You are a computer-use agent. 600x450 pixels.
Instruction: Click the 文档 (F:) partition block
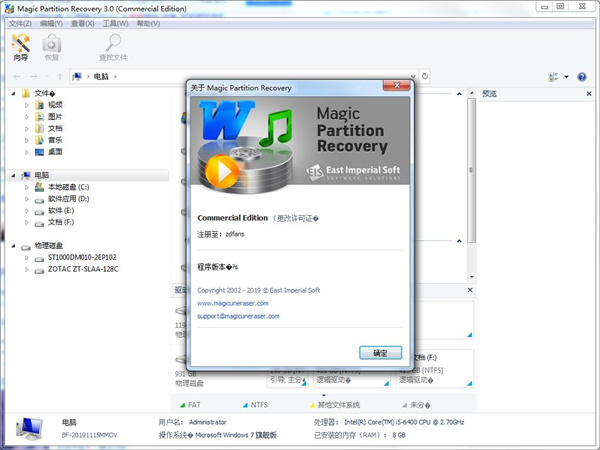435,368
